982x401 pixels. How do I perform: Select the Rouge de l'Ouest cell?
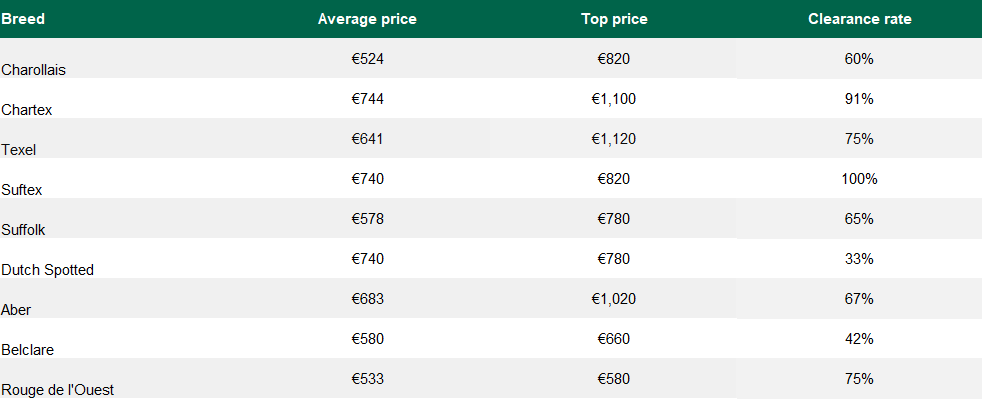pyautogui.click(x=58, y=389)
